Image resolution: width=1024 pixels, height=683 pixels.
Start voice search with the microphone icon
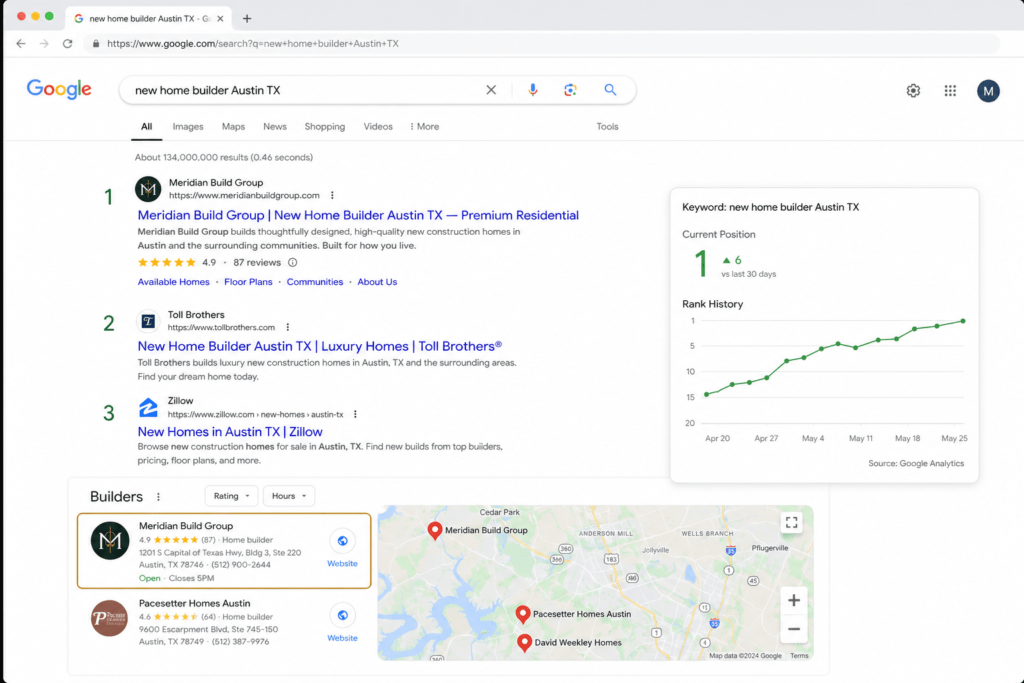click(x=533, y=90)
